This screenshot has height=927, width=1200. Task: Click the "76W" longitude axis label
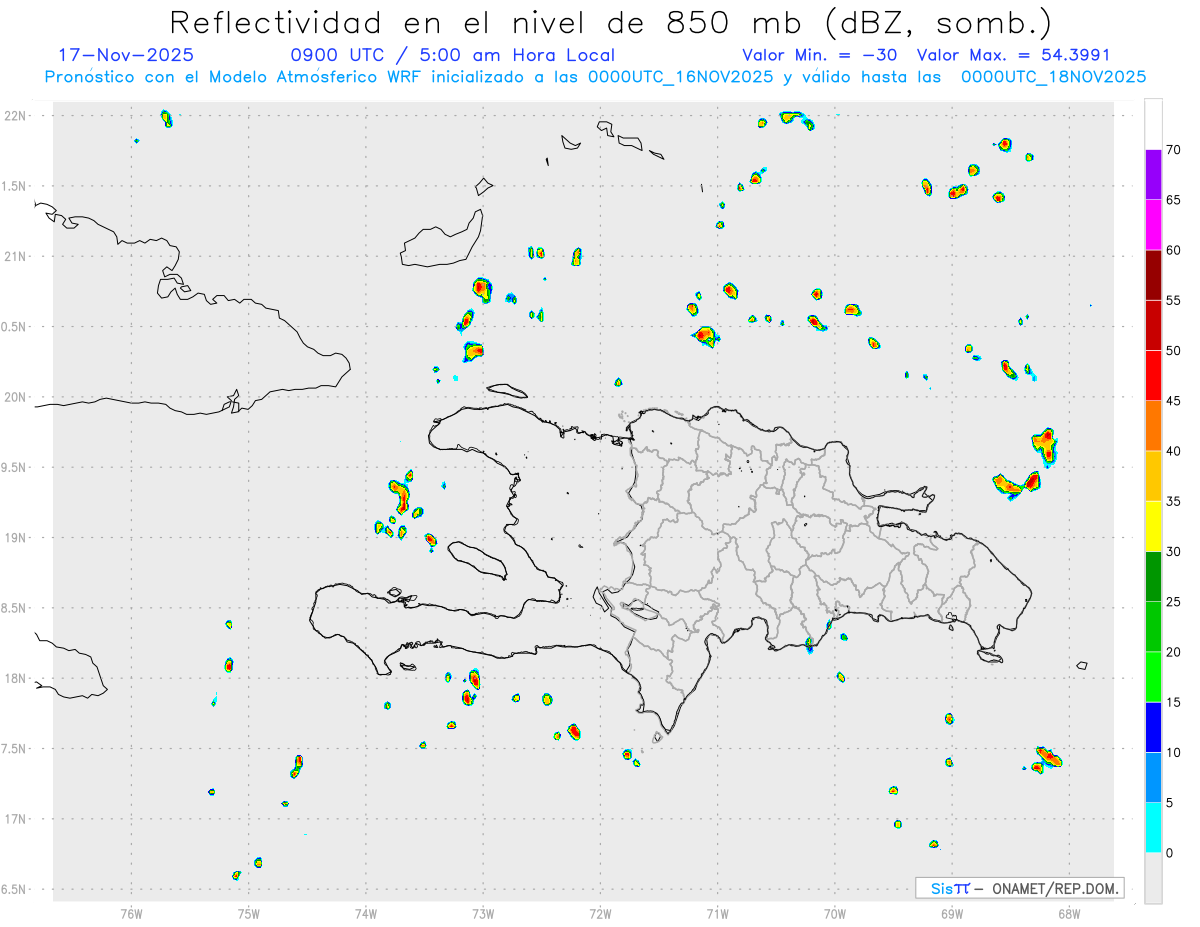coord(131,913)
